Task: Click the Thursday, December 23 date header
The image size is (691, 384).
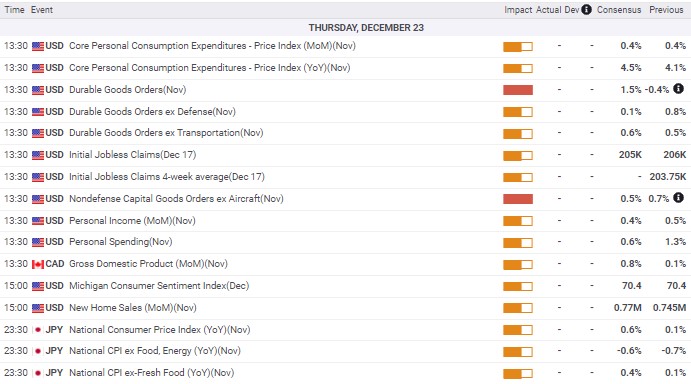Action: tap(366, 28)
